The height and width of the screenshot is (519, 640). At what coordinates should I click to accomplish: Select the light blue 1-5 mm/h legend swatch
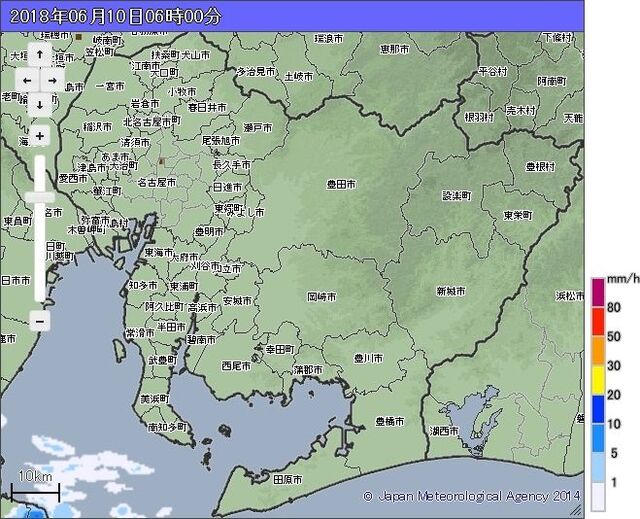(598, 468)
